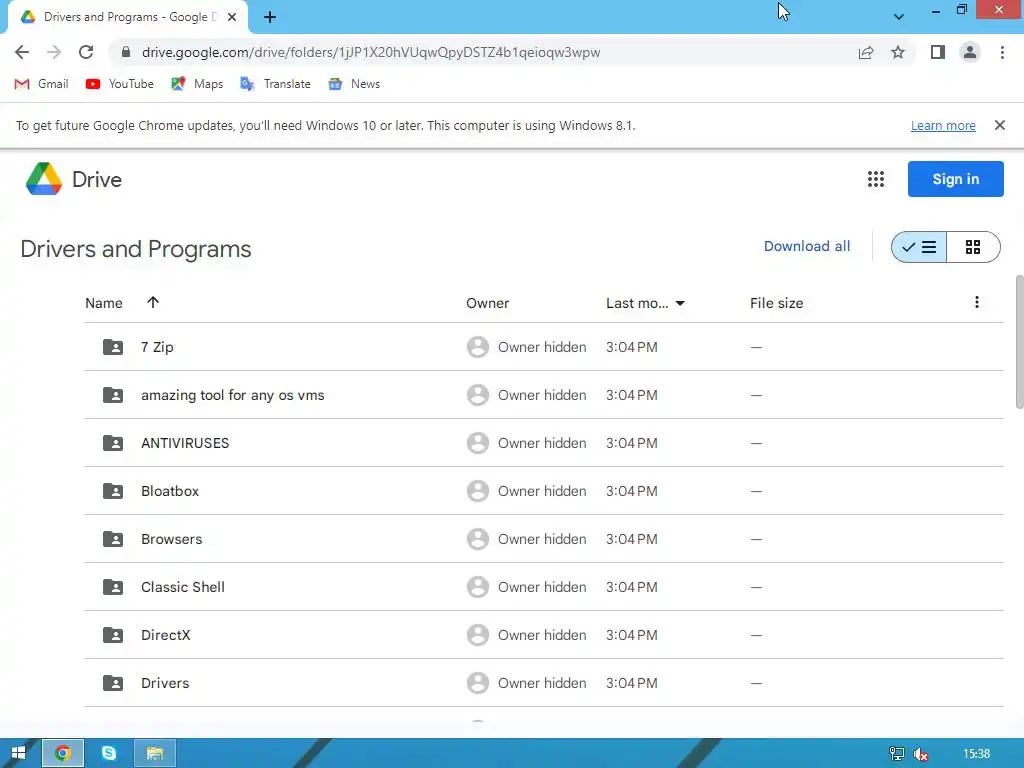Open the Bloatbox folder
This screenshot has width=1024, height=768.
click(x=543, y=491)
